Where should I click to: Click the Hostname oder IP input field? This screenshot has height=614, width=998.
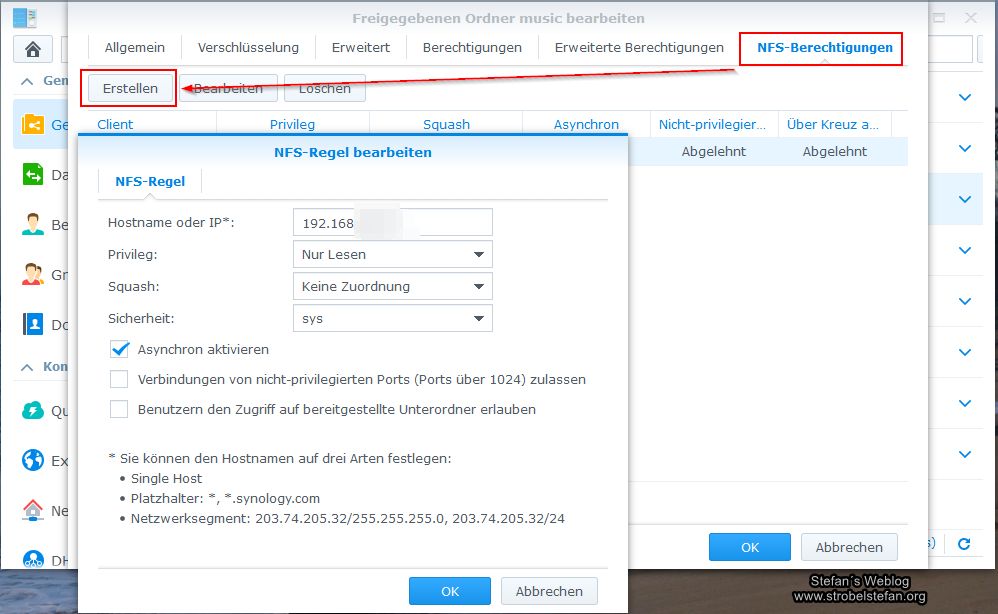(x=391, y=221)
